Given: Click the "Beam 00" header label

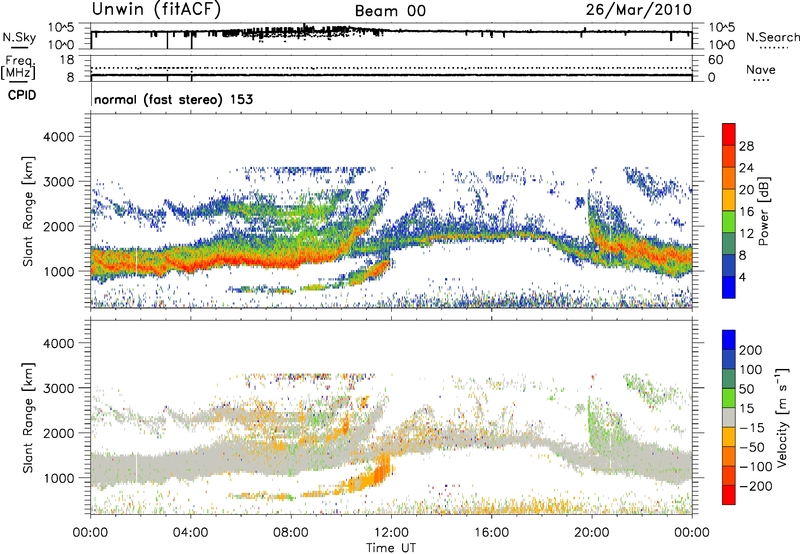Looking at the screenshot, I should (390, 11).
